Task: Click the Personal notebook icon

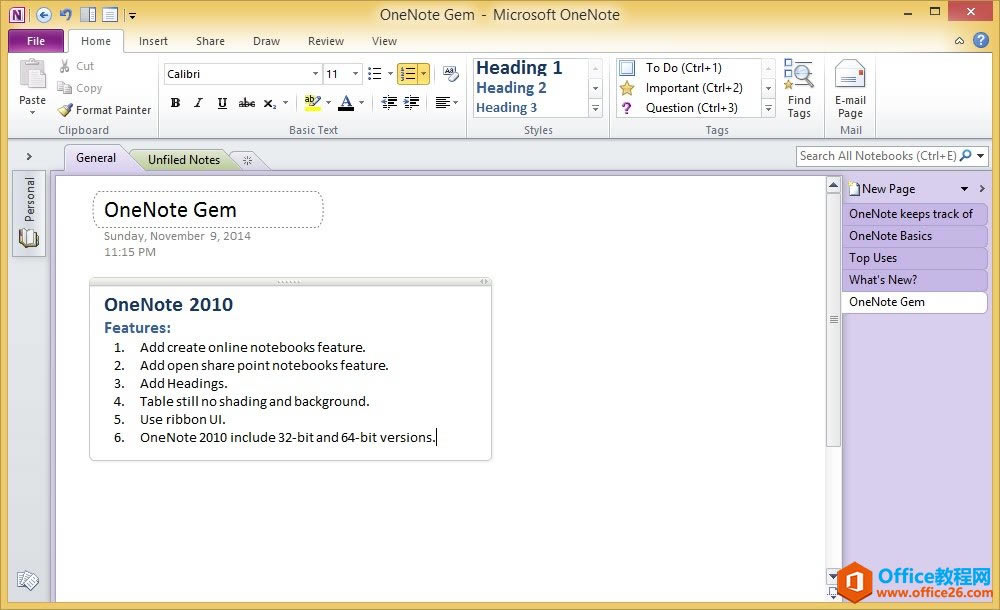Action: 29,238
